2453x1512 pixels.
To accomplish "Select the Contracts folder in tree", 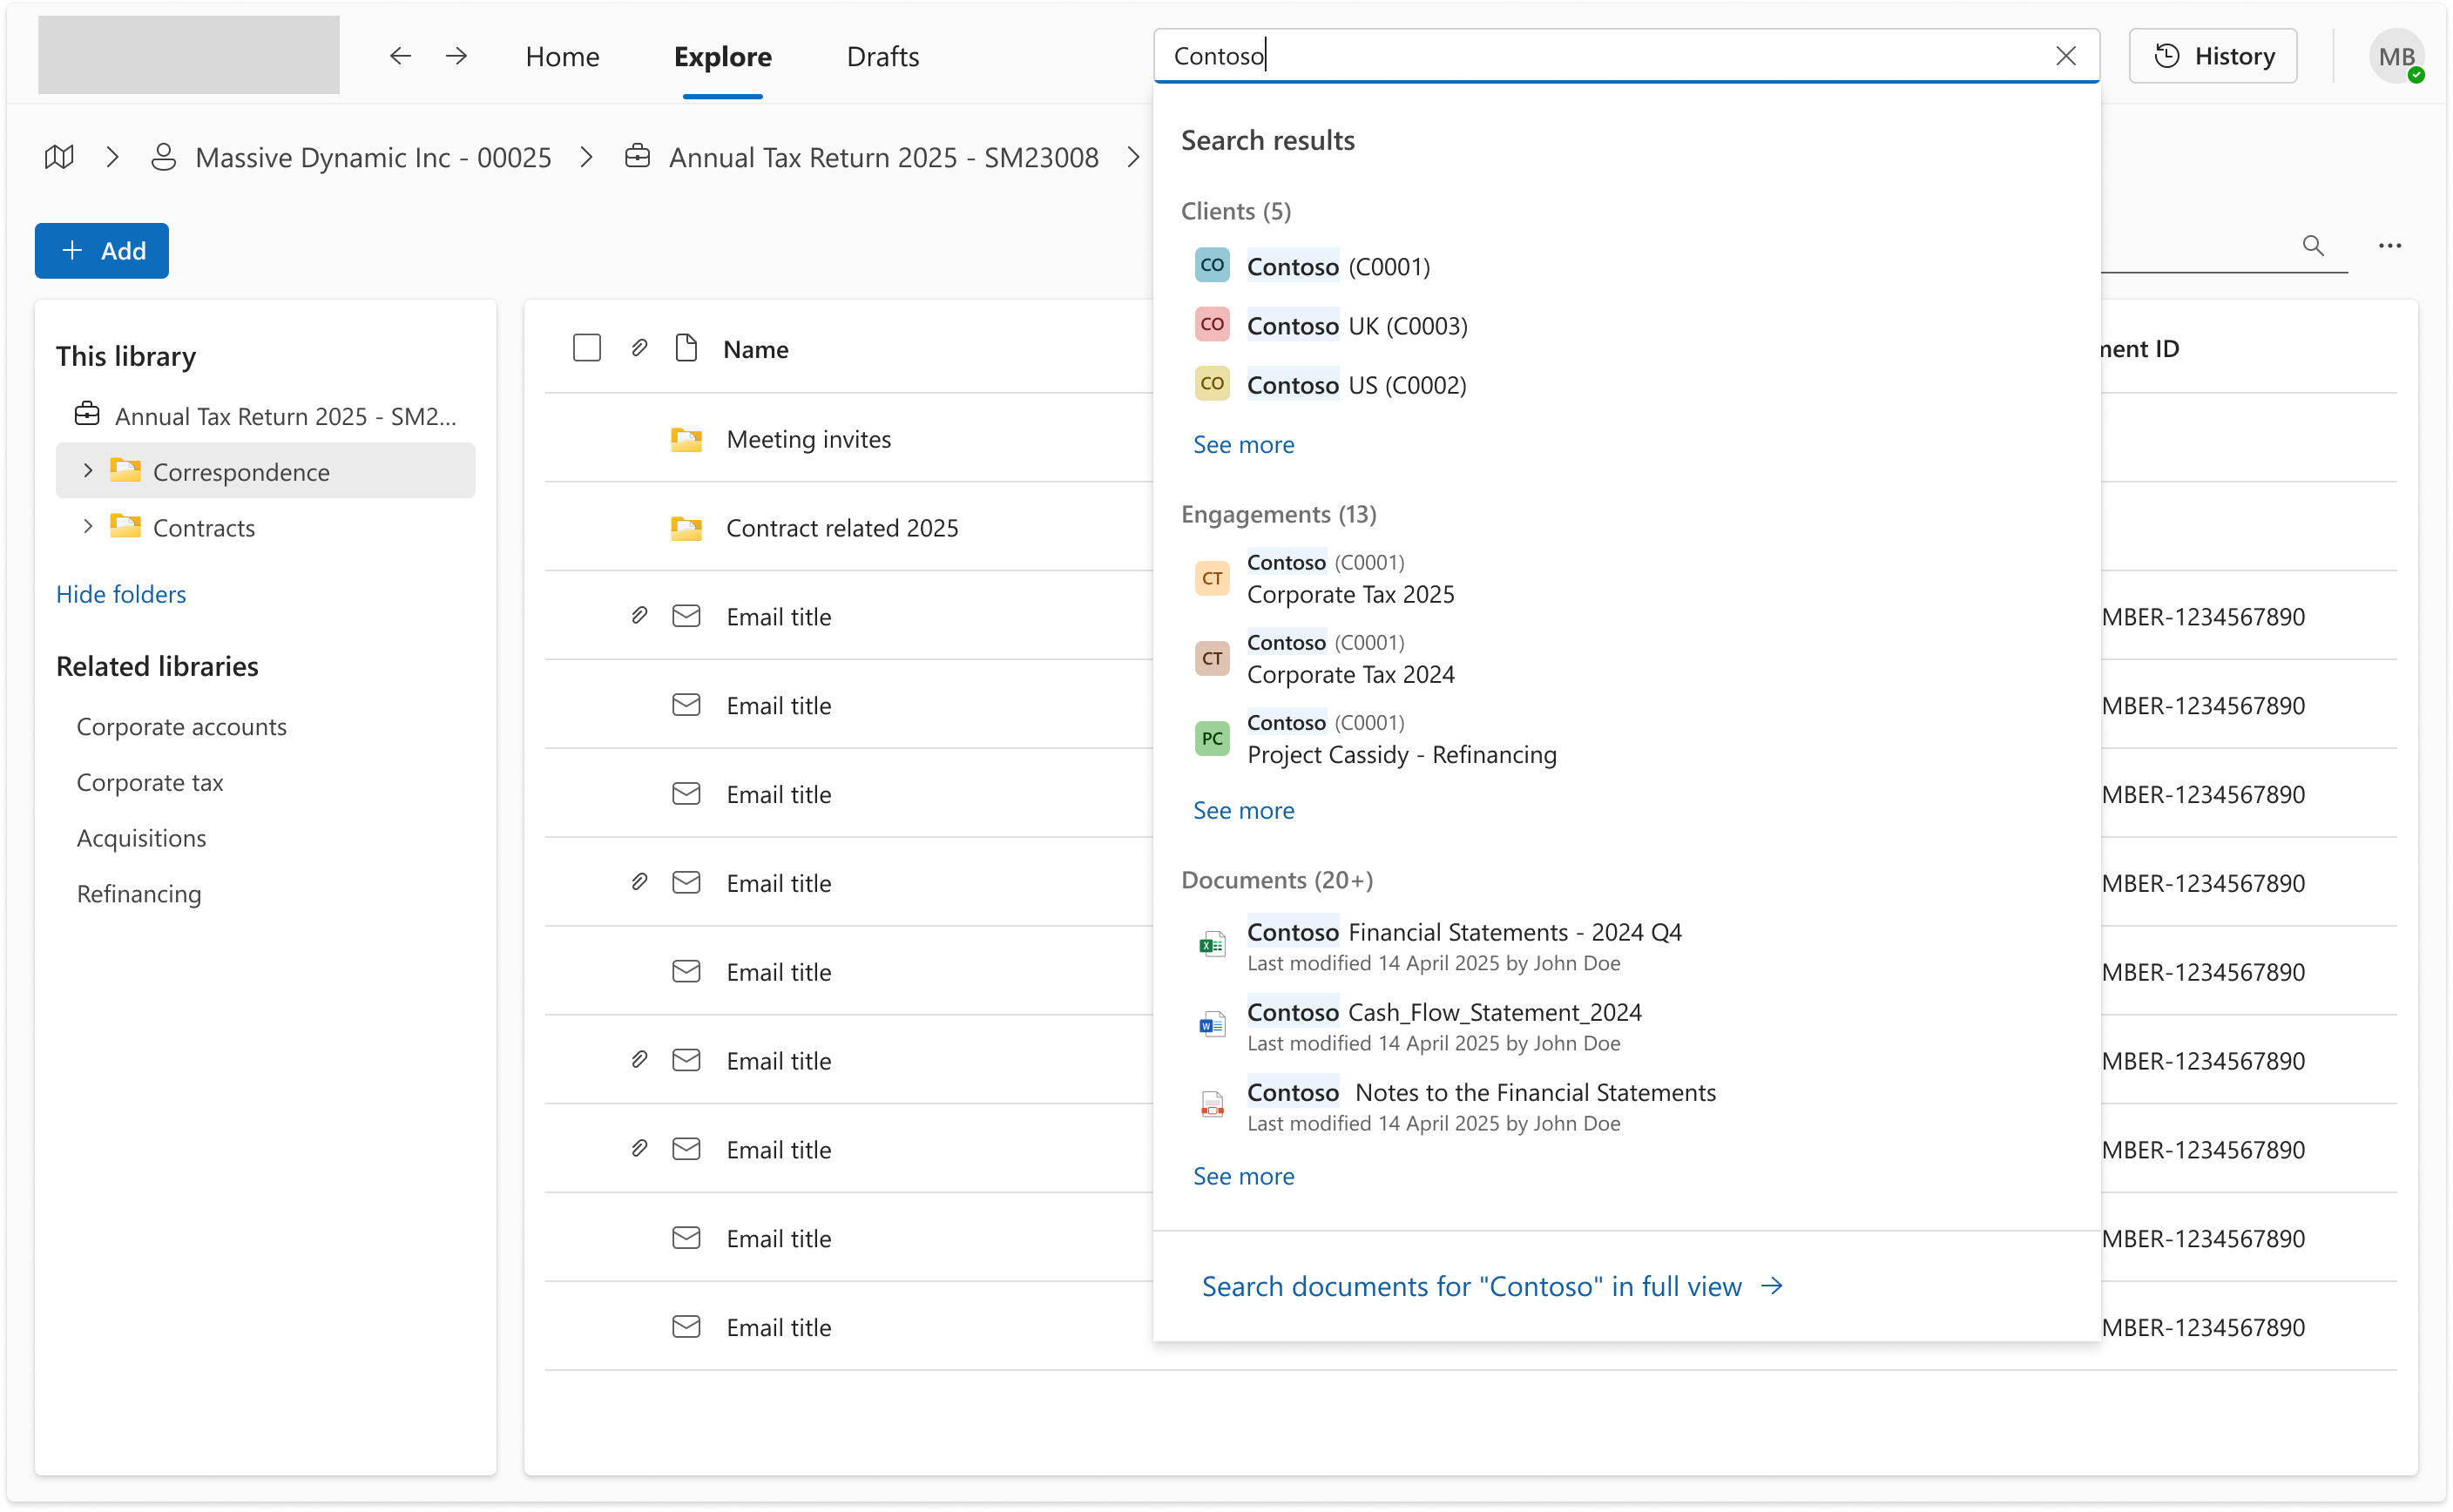I will coord(203,527).
